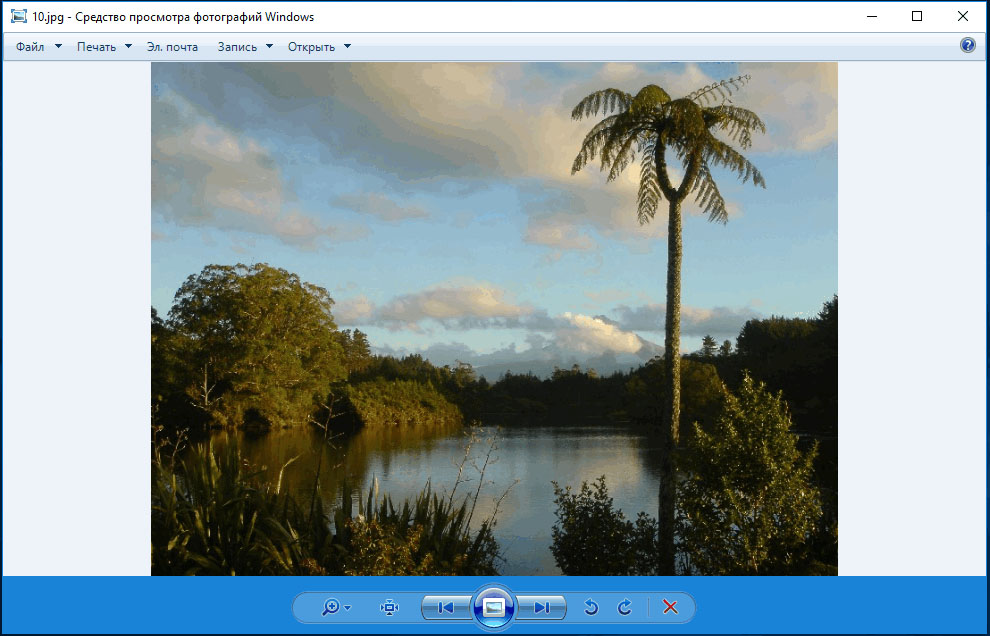The image size is (990, 636).
Task: Maximize the photo viewer window
Action: pyautogui.click(x=917, y=16)
